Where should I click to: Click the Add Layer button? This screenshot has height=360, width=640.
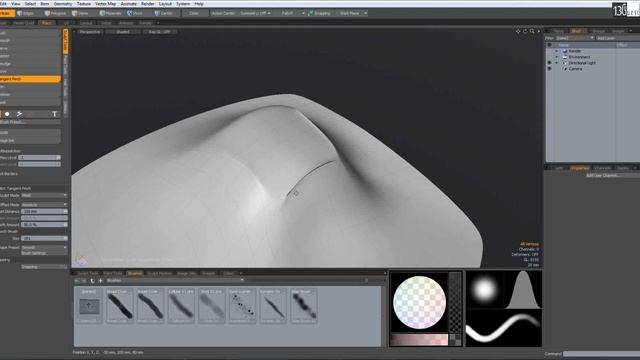click(618, 38)
